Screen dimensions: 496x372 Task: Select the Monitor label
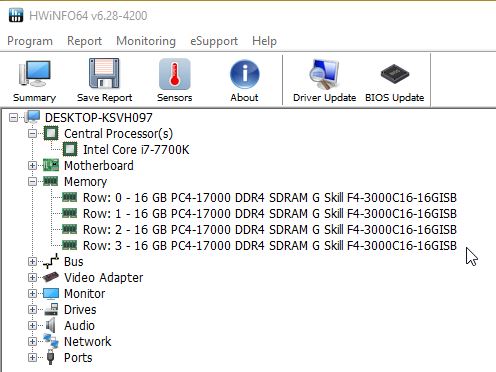84,294
